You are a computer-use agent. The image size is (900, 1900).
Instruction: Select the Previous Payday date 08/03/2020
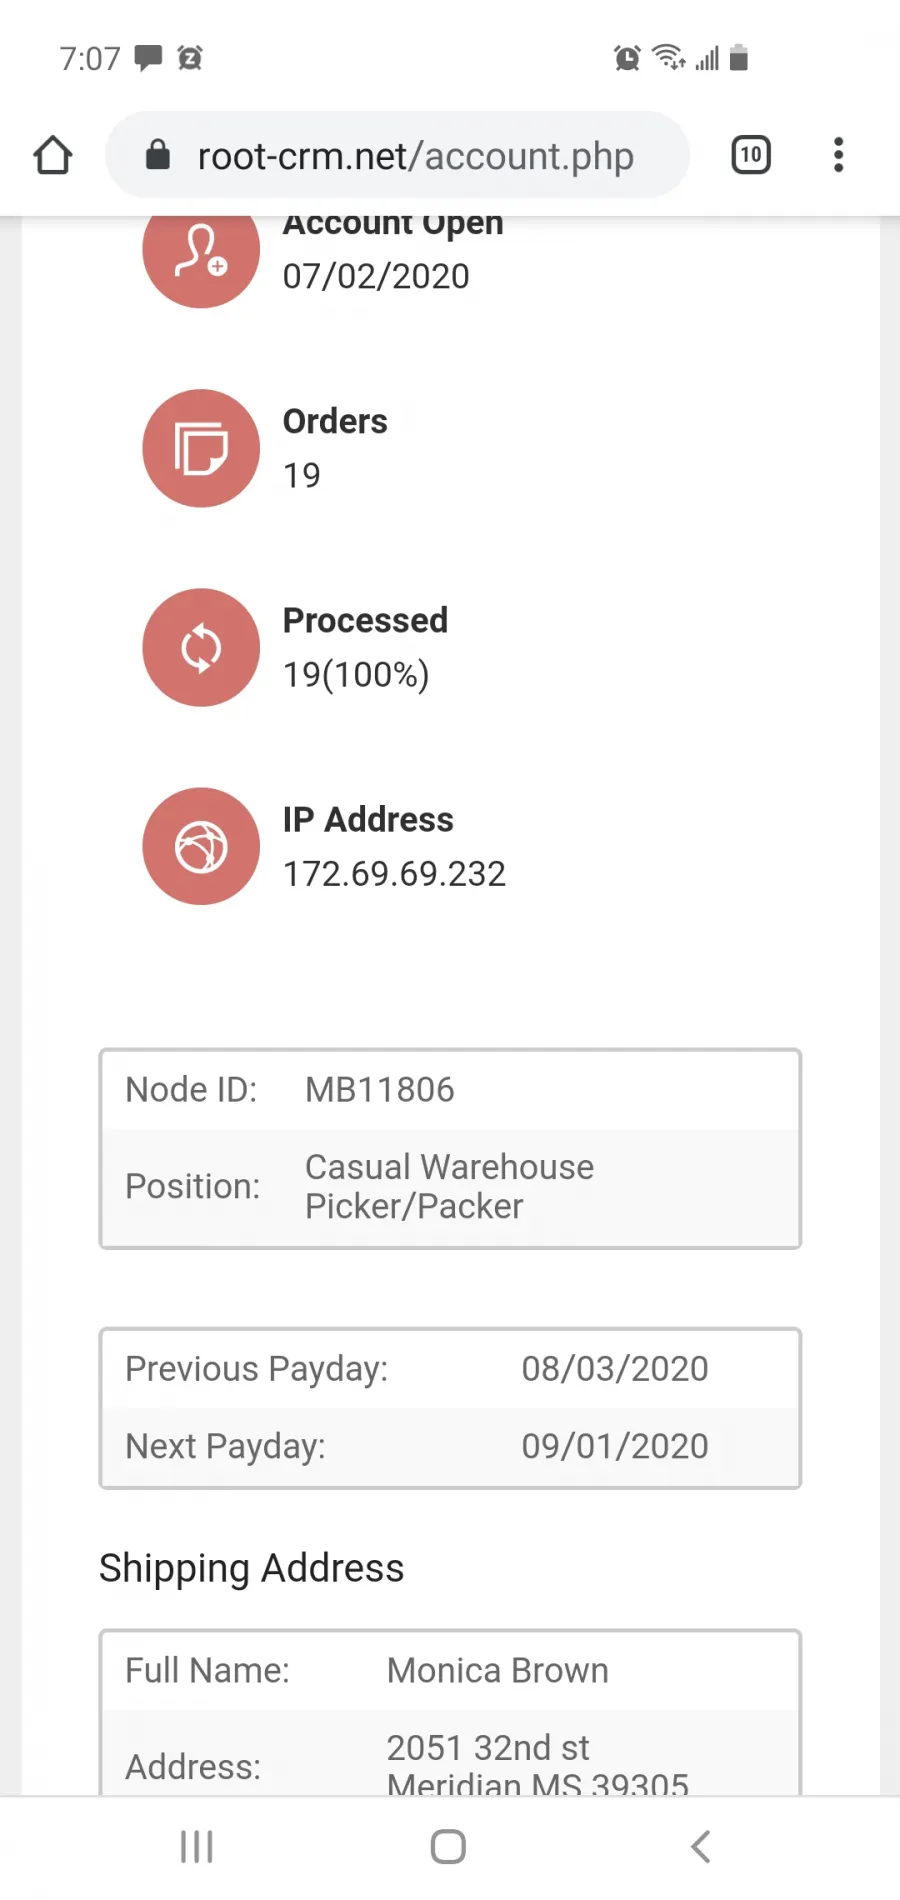(615, 1368)
